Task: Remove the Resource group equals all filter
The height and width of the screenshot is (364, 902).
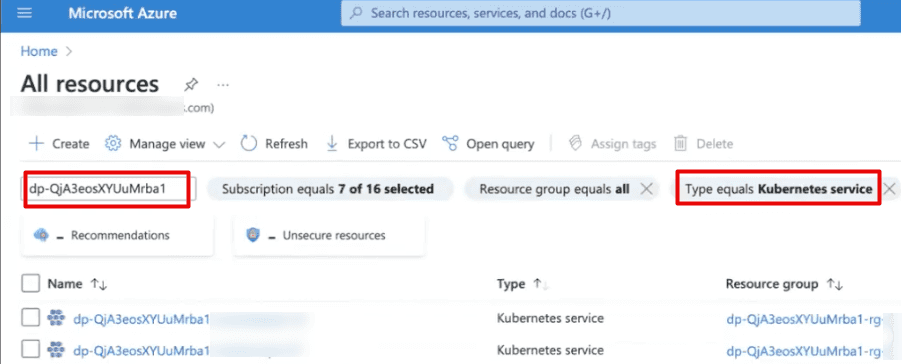Action: (647, 189)
